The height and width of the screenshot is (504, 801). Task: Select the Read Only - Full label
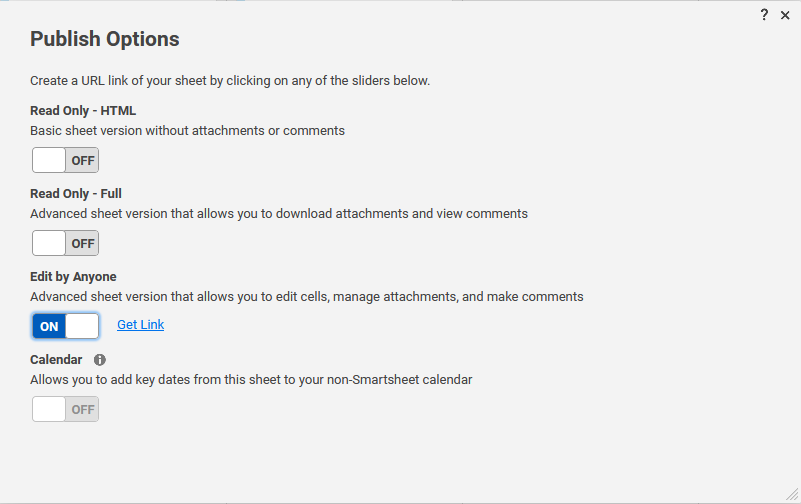[76, 194]
